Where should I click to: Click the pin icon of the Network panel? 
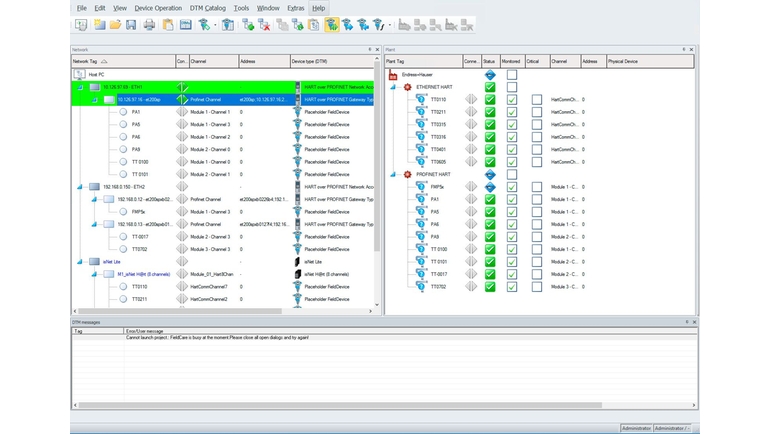point(370,50)
